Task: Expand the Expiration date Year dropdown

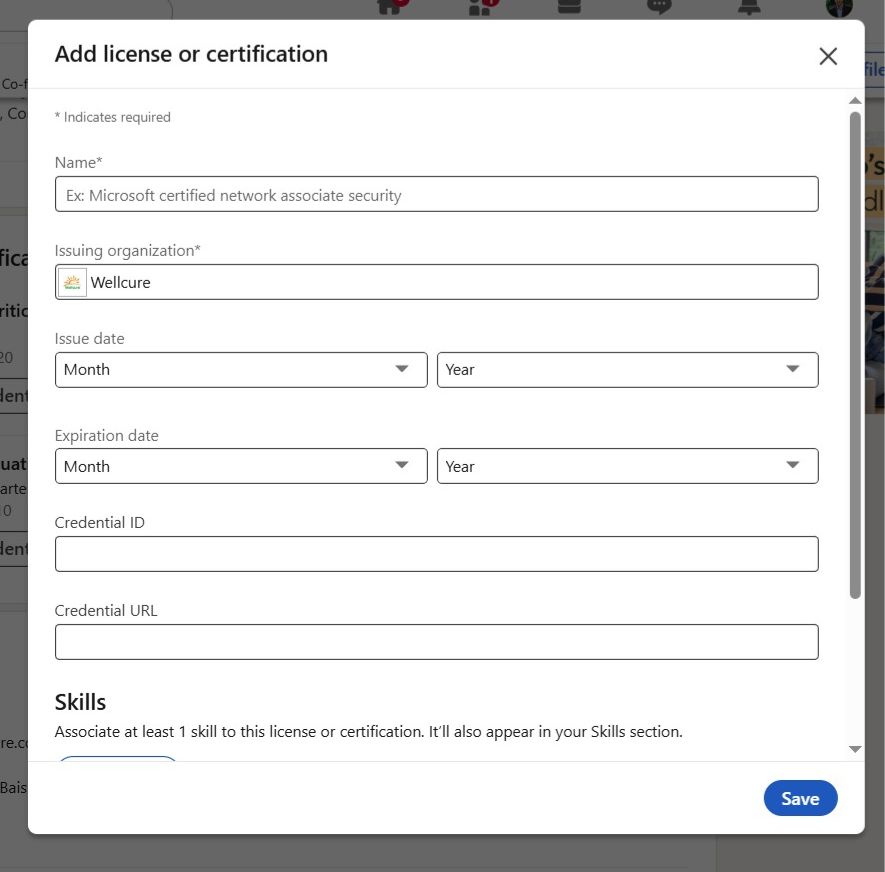Action: (627, 467)
